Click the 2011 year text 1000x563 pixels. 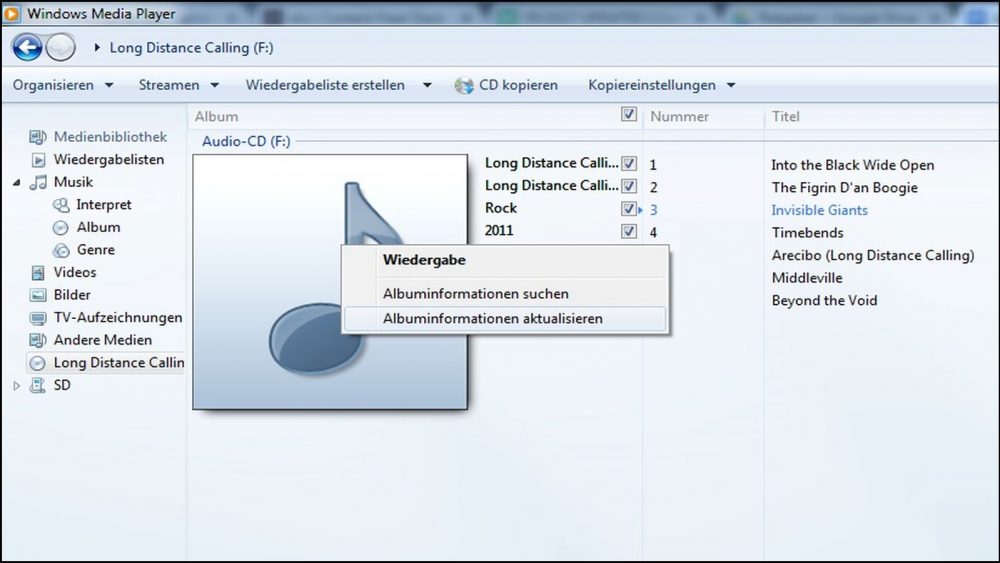click(499, 231)
